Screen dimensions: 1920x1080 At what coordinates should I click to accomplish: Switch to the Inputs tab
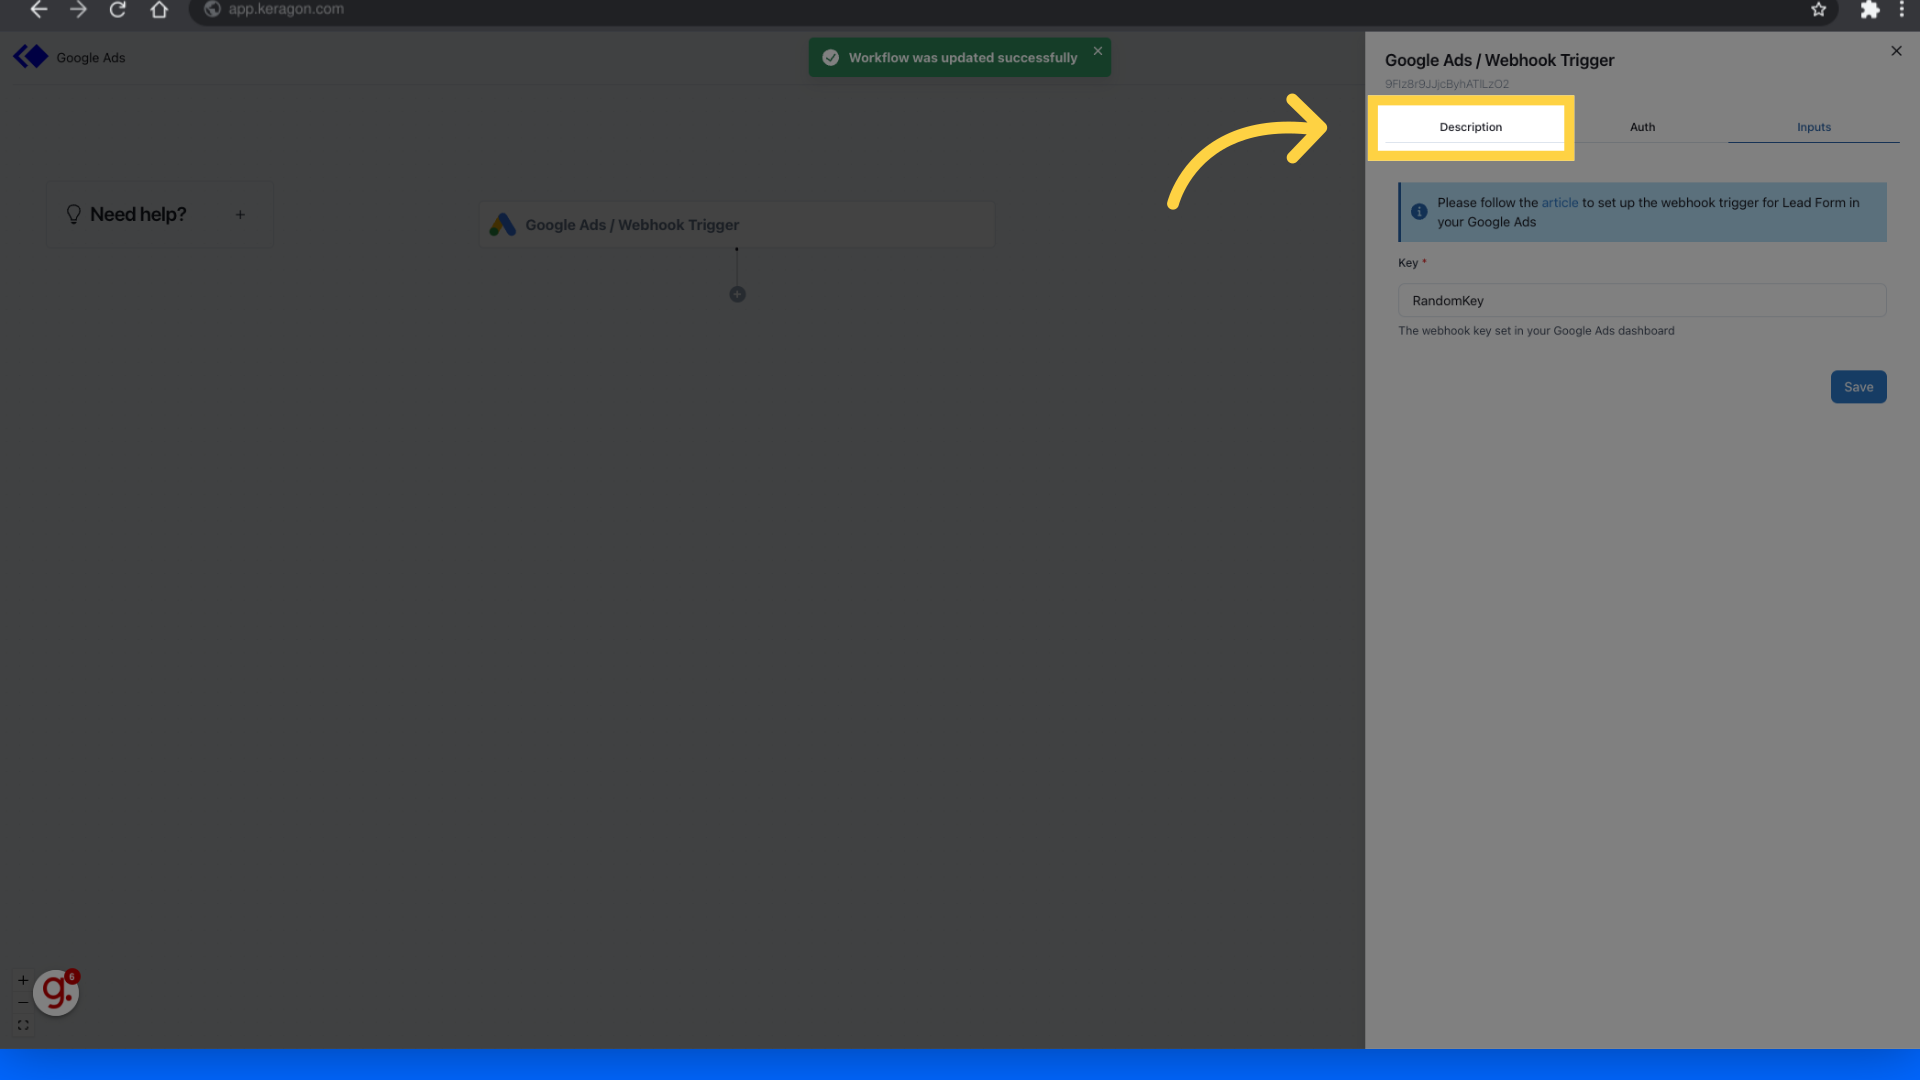coord(1813,127)
